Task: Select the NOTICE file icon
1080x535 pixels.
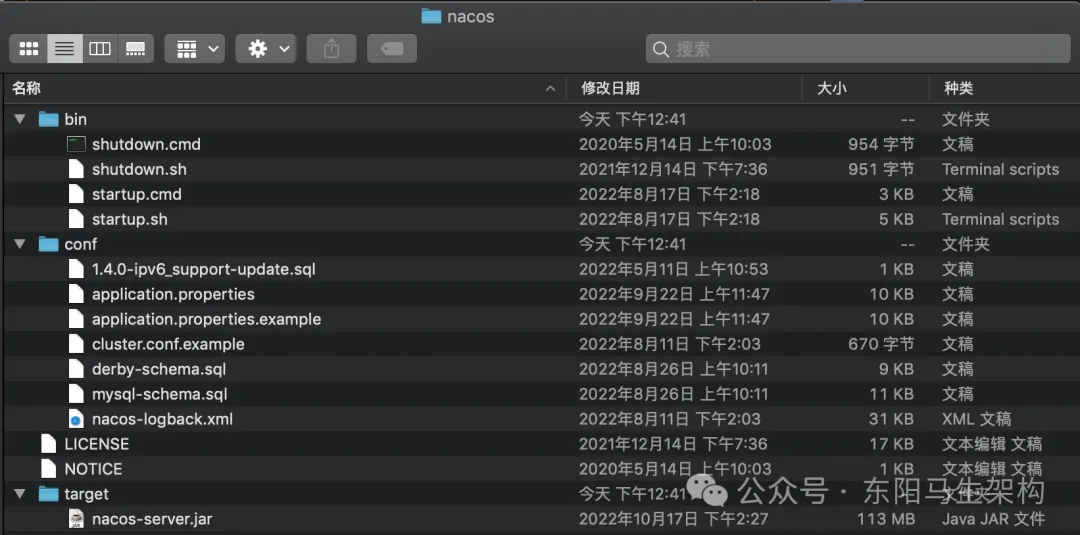Action: coord(48,469)
